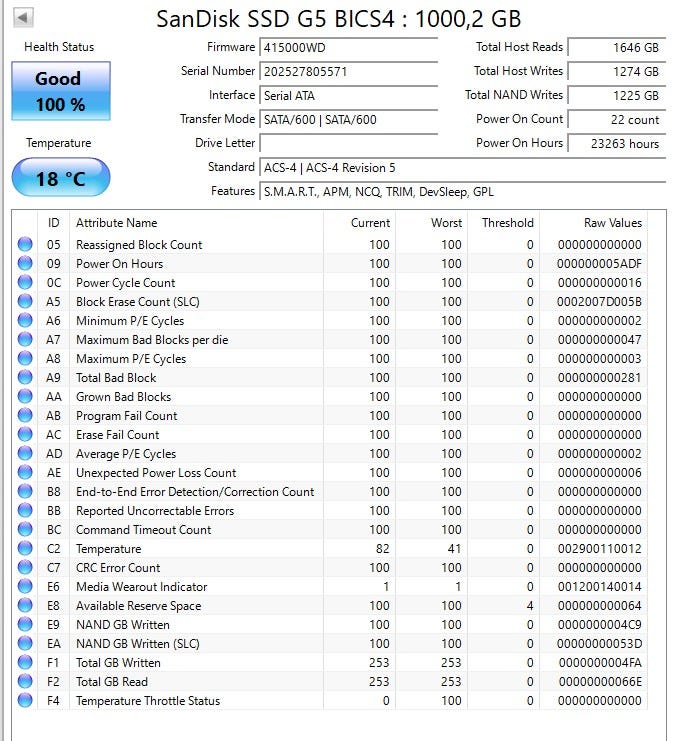
Task: Select the 'Reassigned Block Count' attribute name
Action: tap(139, 245)
